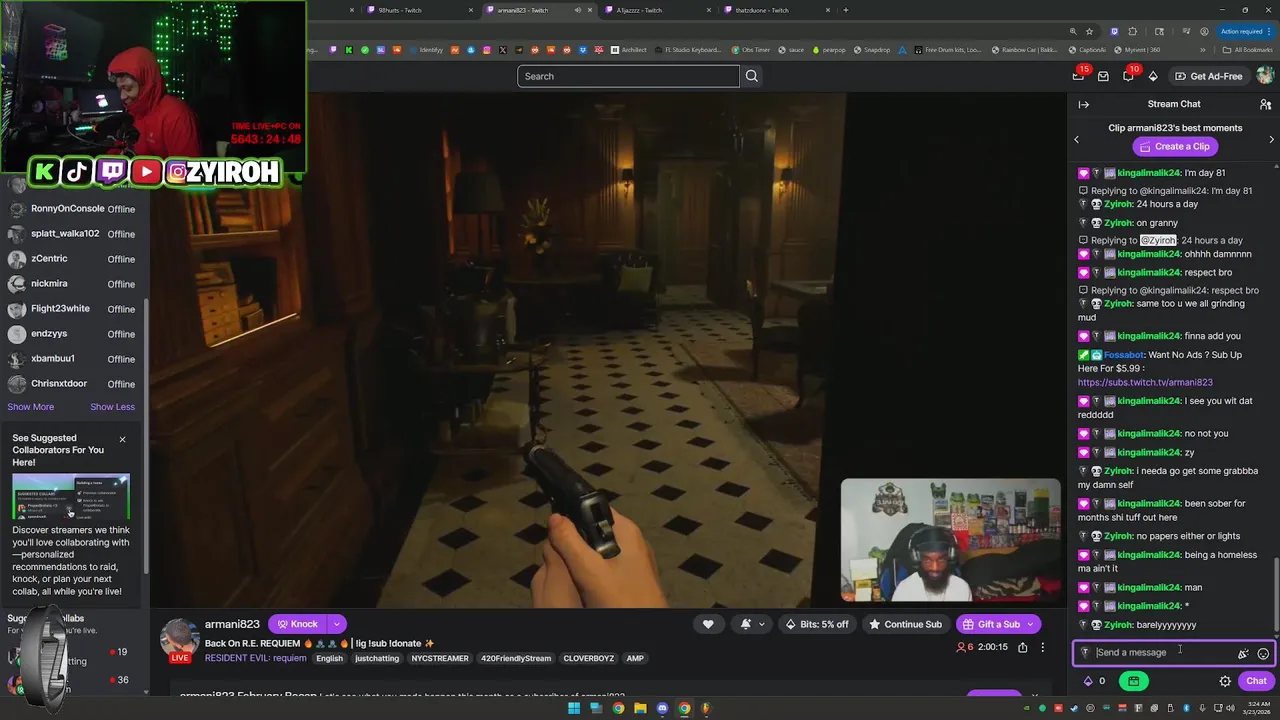Open RonnyOnConsole offline channel
The width and height of the screenshot is (1280, 720).
click(x=75, y=209)
